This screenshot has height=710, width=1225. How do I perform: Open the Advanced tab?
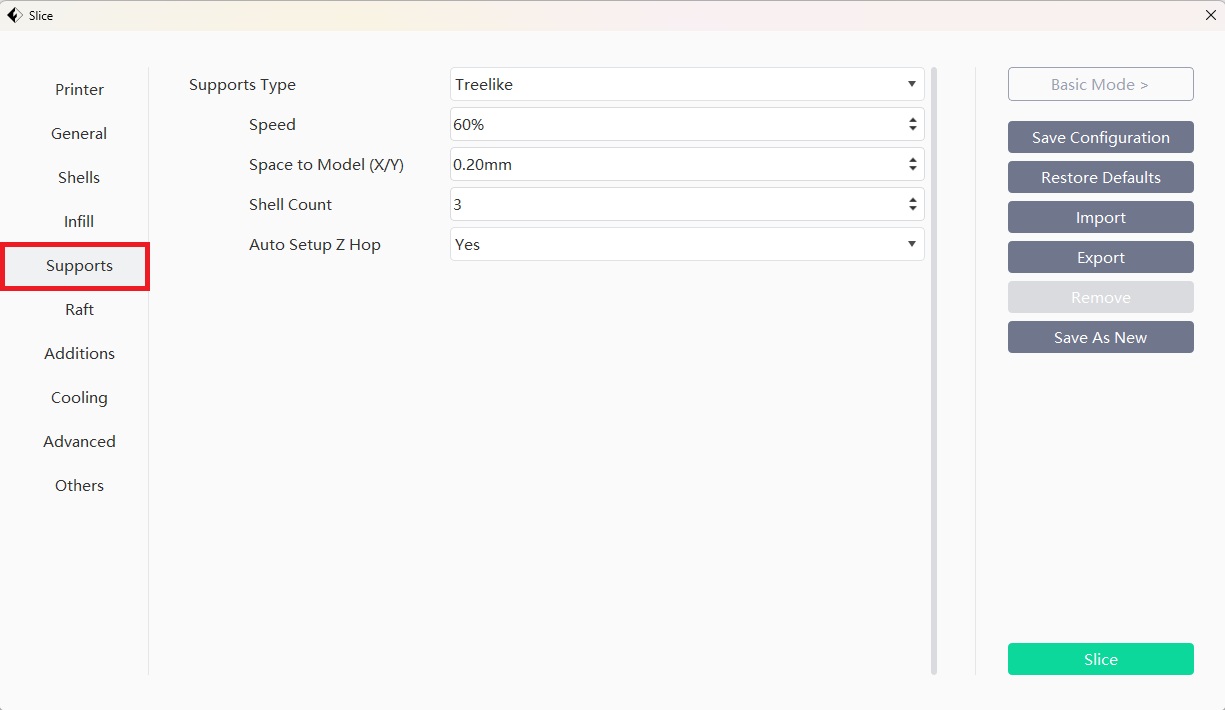coord(79,442)
